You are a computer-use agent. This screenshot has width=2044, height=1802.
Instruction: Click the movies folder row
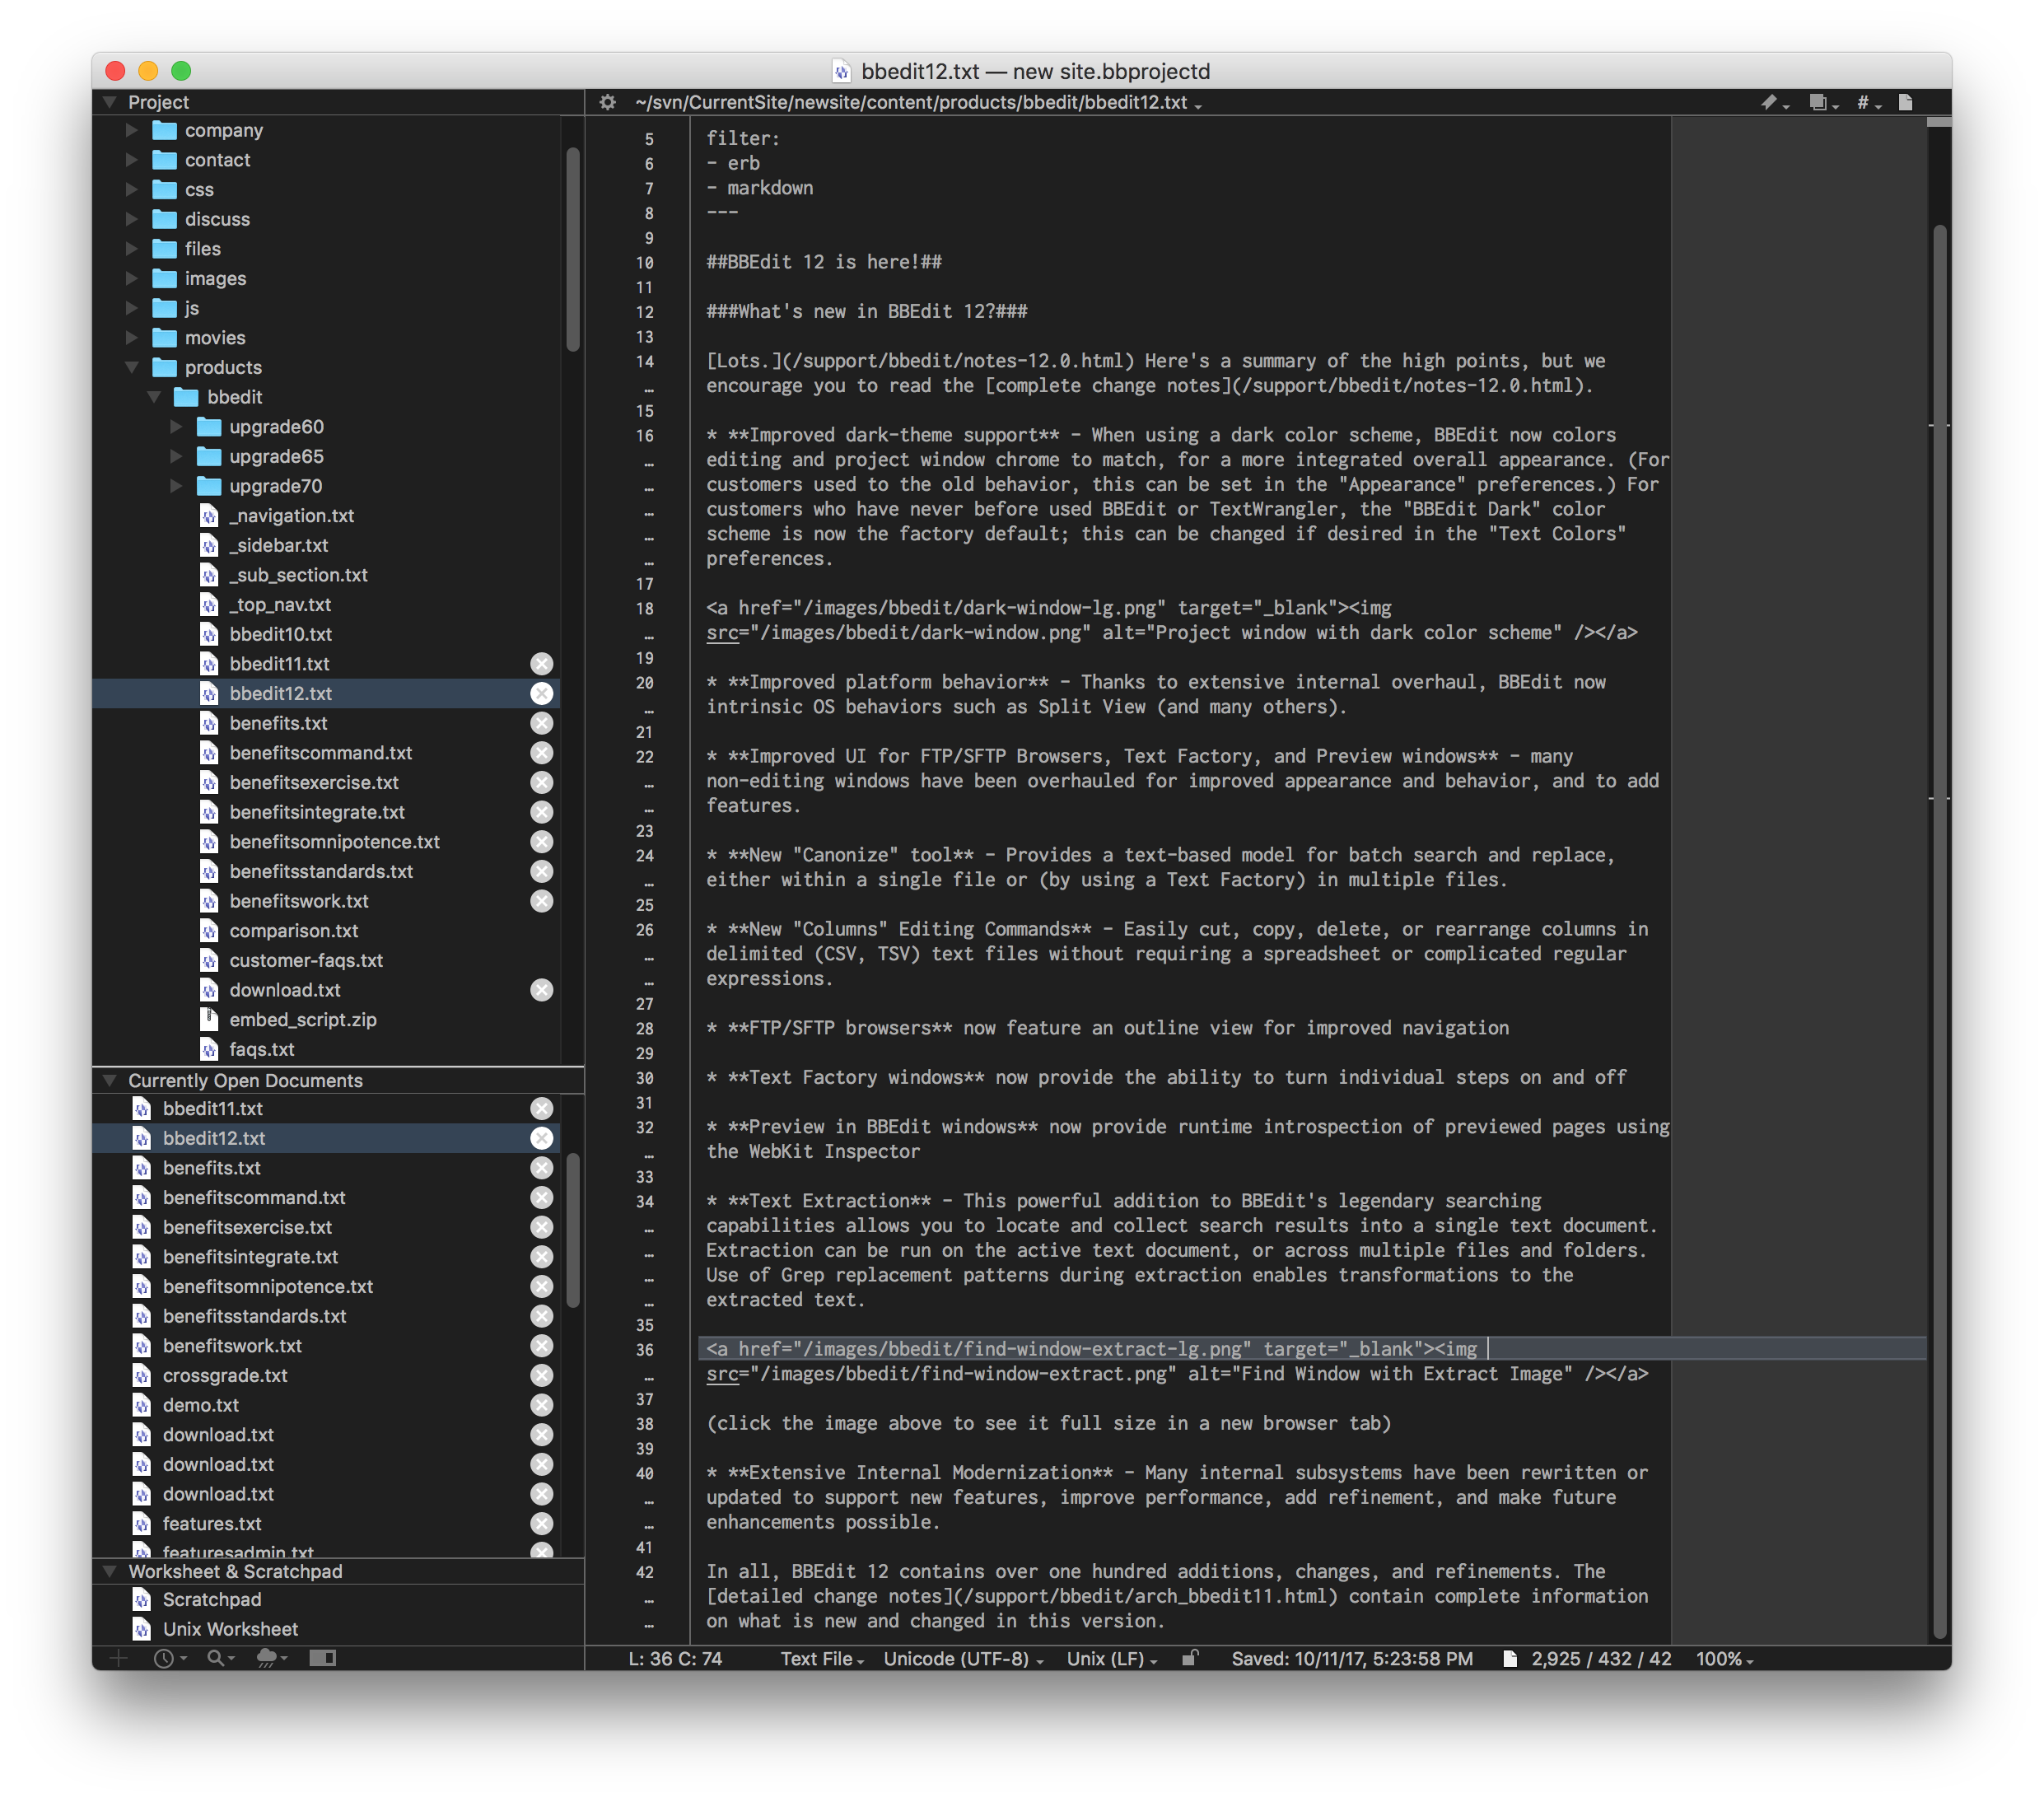click(326, 338)
